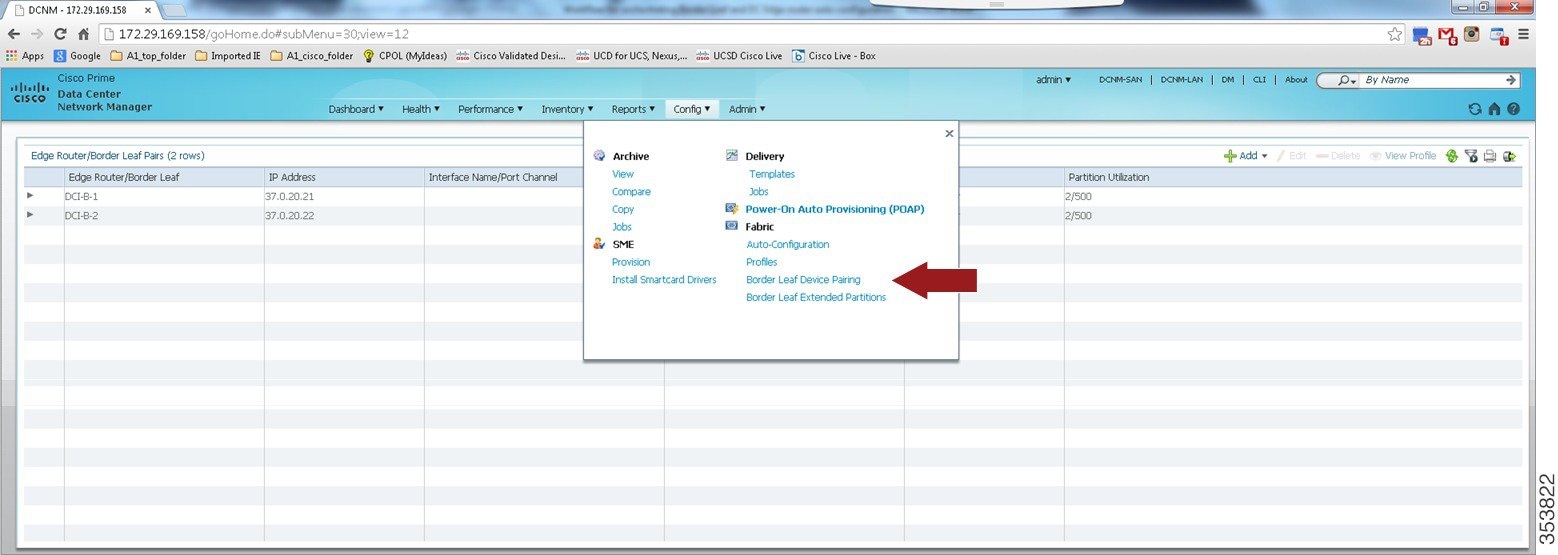This screenshot has width=1558, height=555.
Task: Expand the DCI-B-1 row
Action: (x=30, y=196)
